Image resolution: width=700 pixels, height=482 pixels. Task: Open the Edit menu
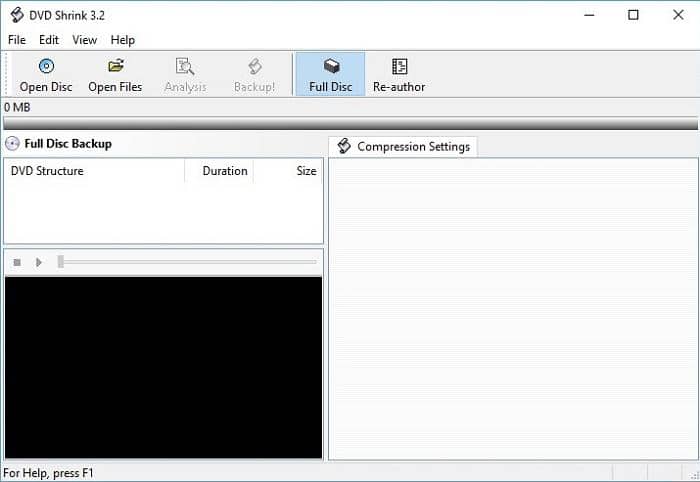[x=49, y=40]
